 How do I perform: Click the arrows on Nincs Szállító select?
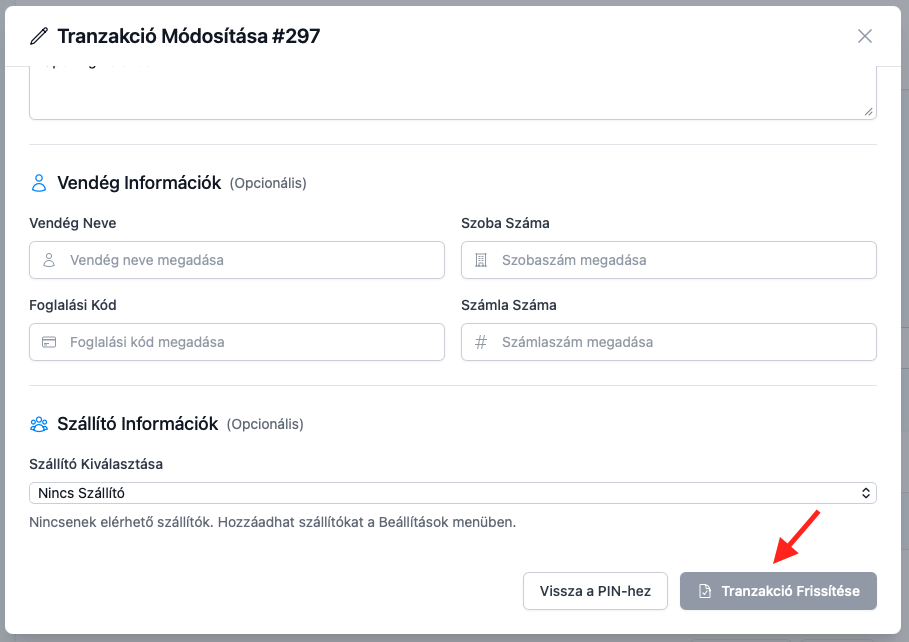(x=866, y=493)
